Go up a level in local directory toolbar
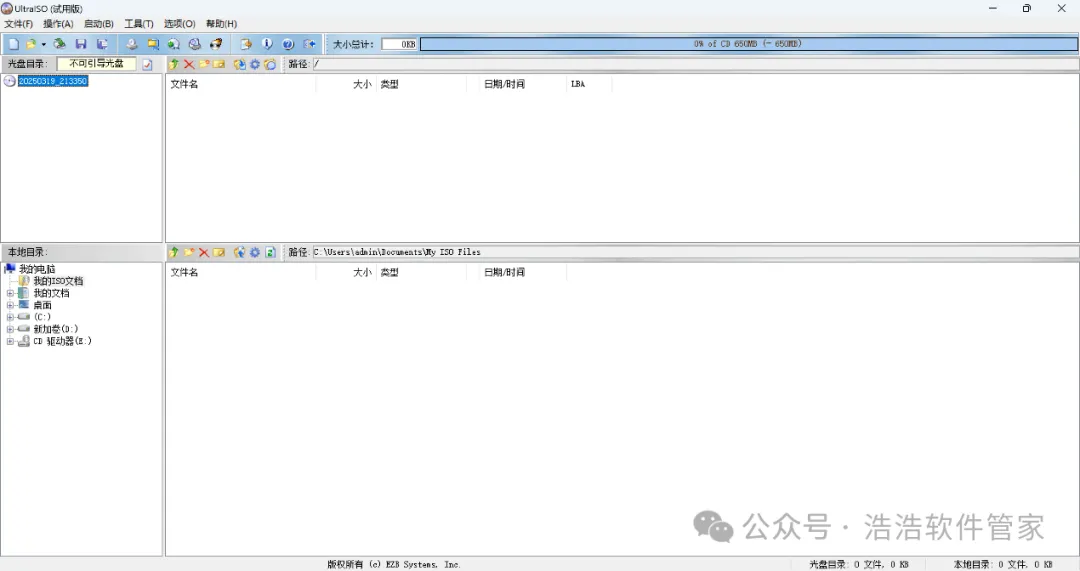Viewport: 1080px width, 571px height. [x=174, y=252]
